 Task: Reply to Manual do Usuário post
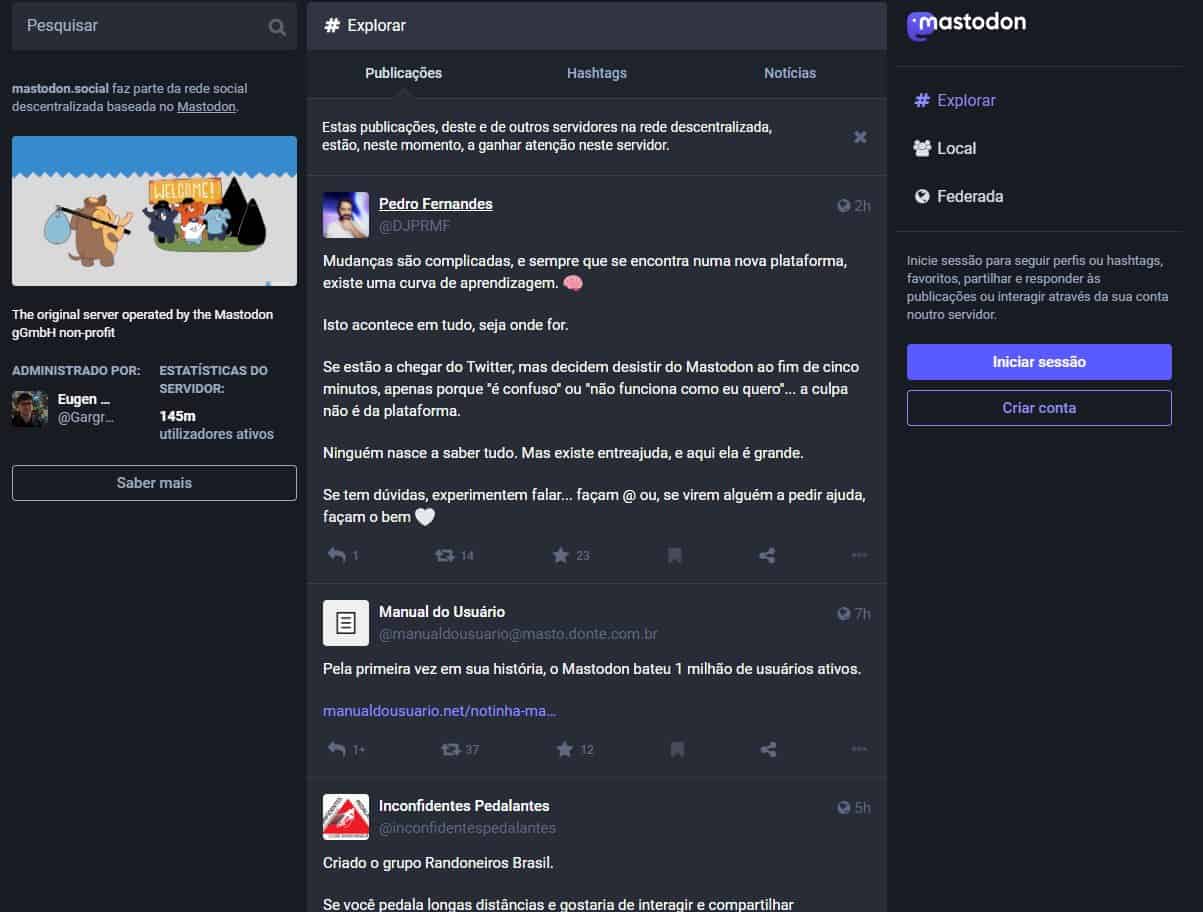[x=337, y=749]
